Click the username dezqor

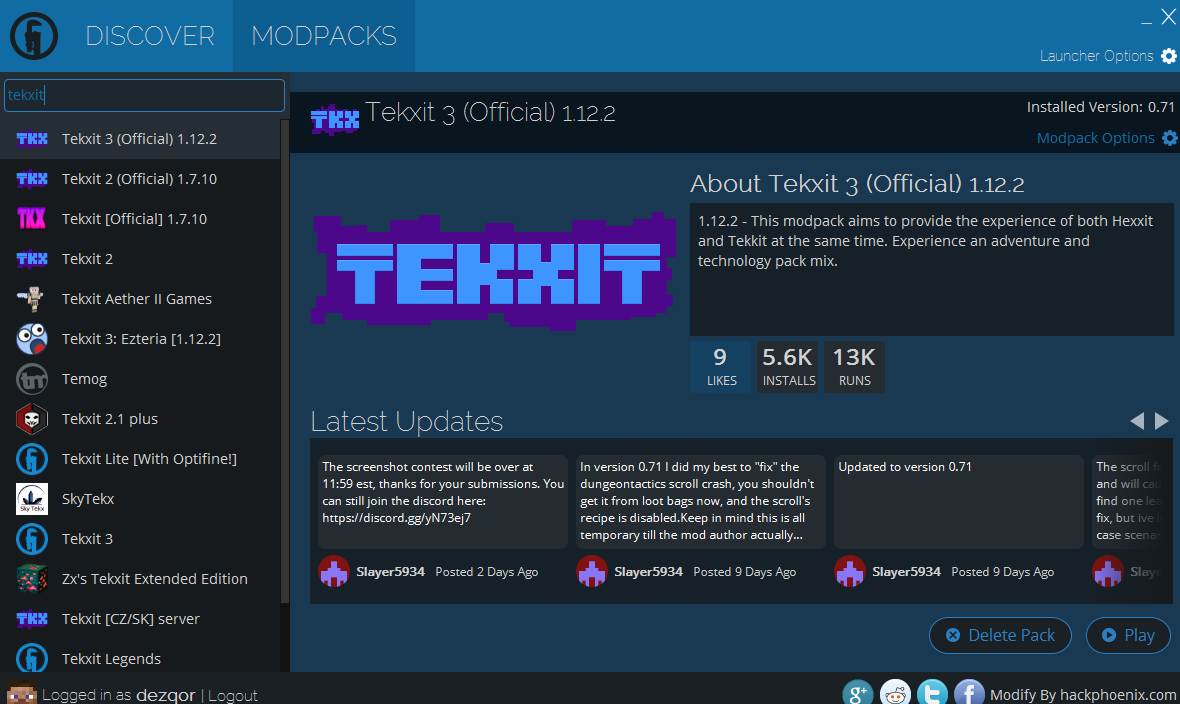click(166, 695)
